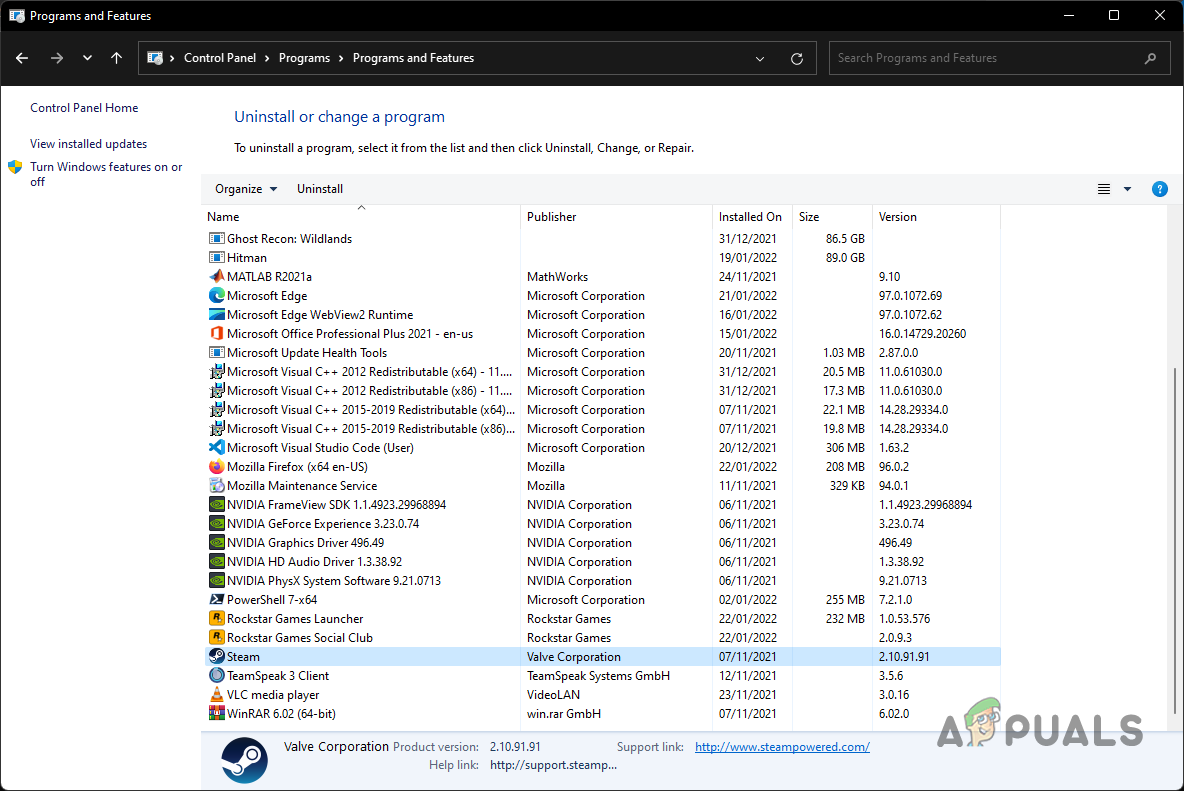1184x791 pixels.
Task: Sort by the Version column header
Action: point(936,217)
